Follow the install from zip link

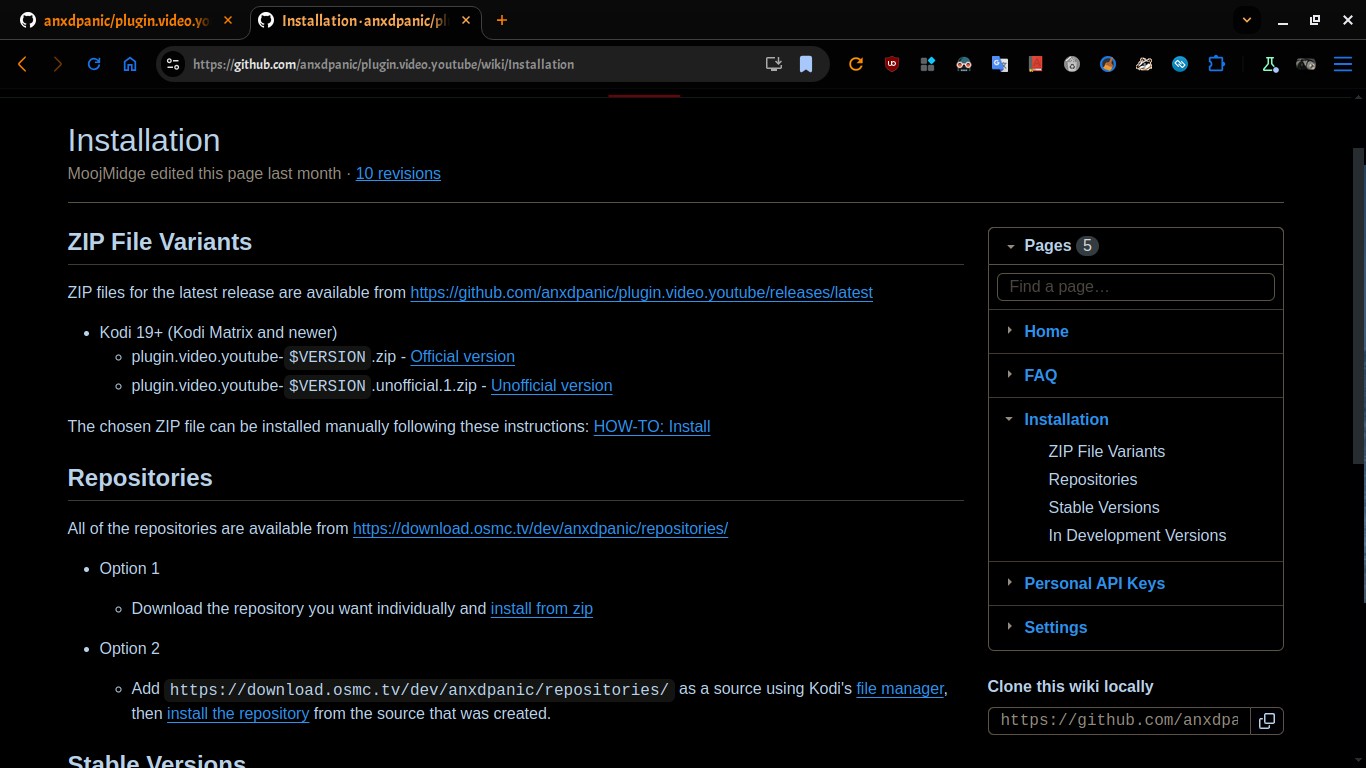pyautogui.click(x=541, y=608)
